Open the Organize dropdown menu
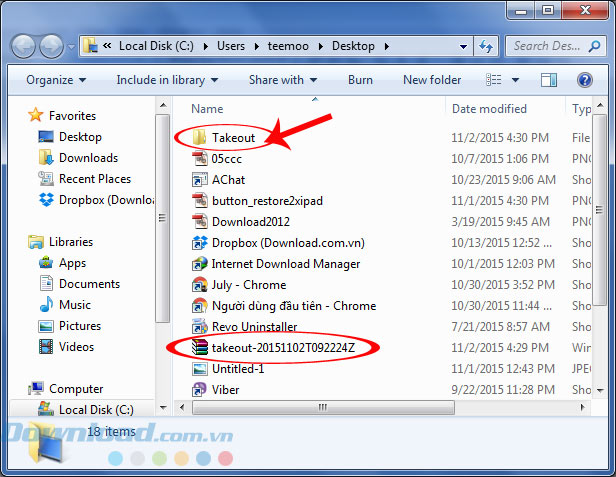 pos(56,80)
